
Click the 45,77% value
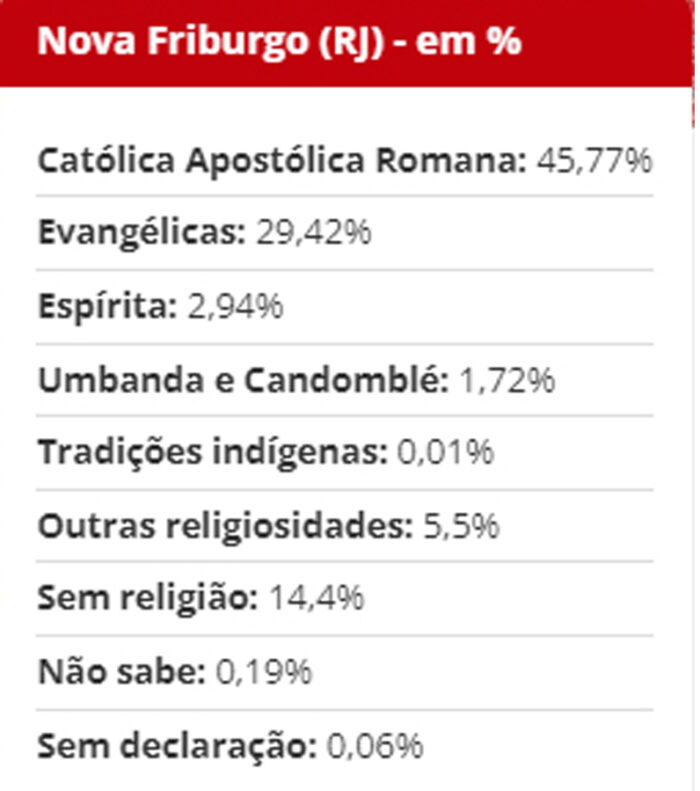(593, 160)
